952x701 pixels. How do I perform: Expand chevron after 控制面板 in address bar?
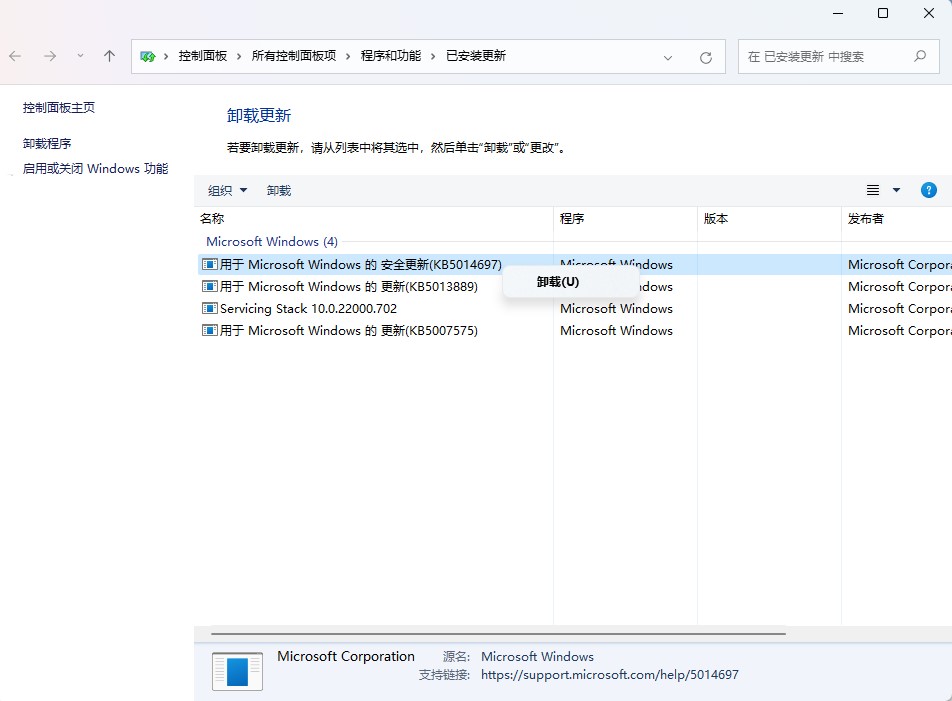pyautogui.click(x=239, y=56)
